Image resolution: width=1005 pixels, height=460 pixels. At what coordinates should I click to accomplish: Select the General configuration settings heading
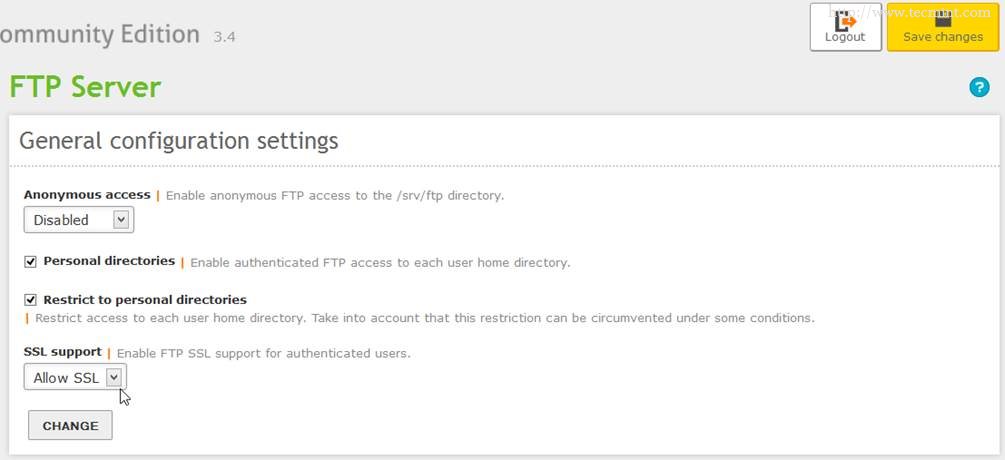179,140
